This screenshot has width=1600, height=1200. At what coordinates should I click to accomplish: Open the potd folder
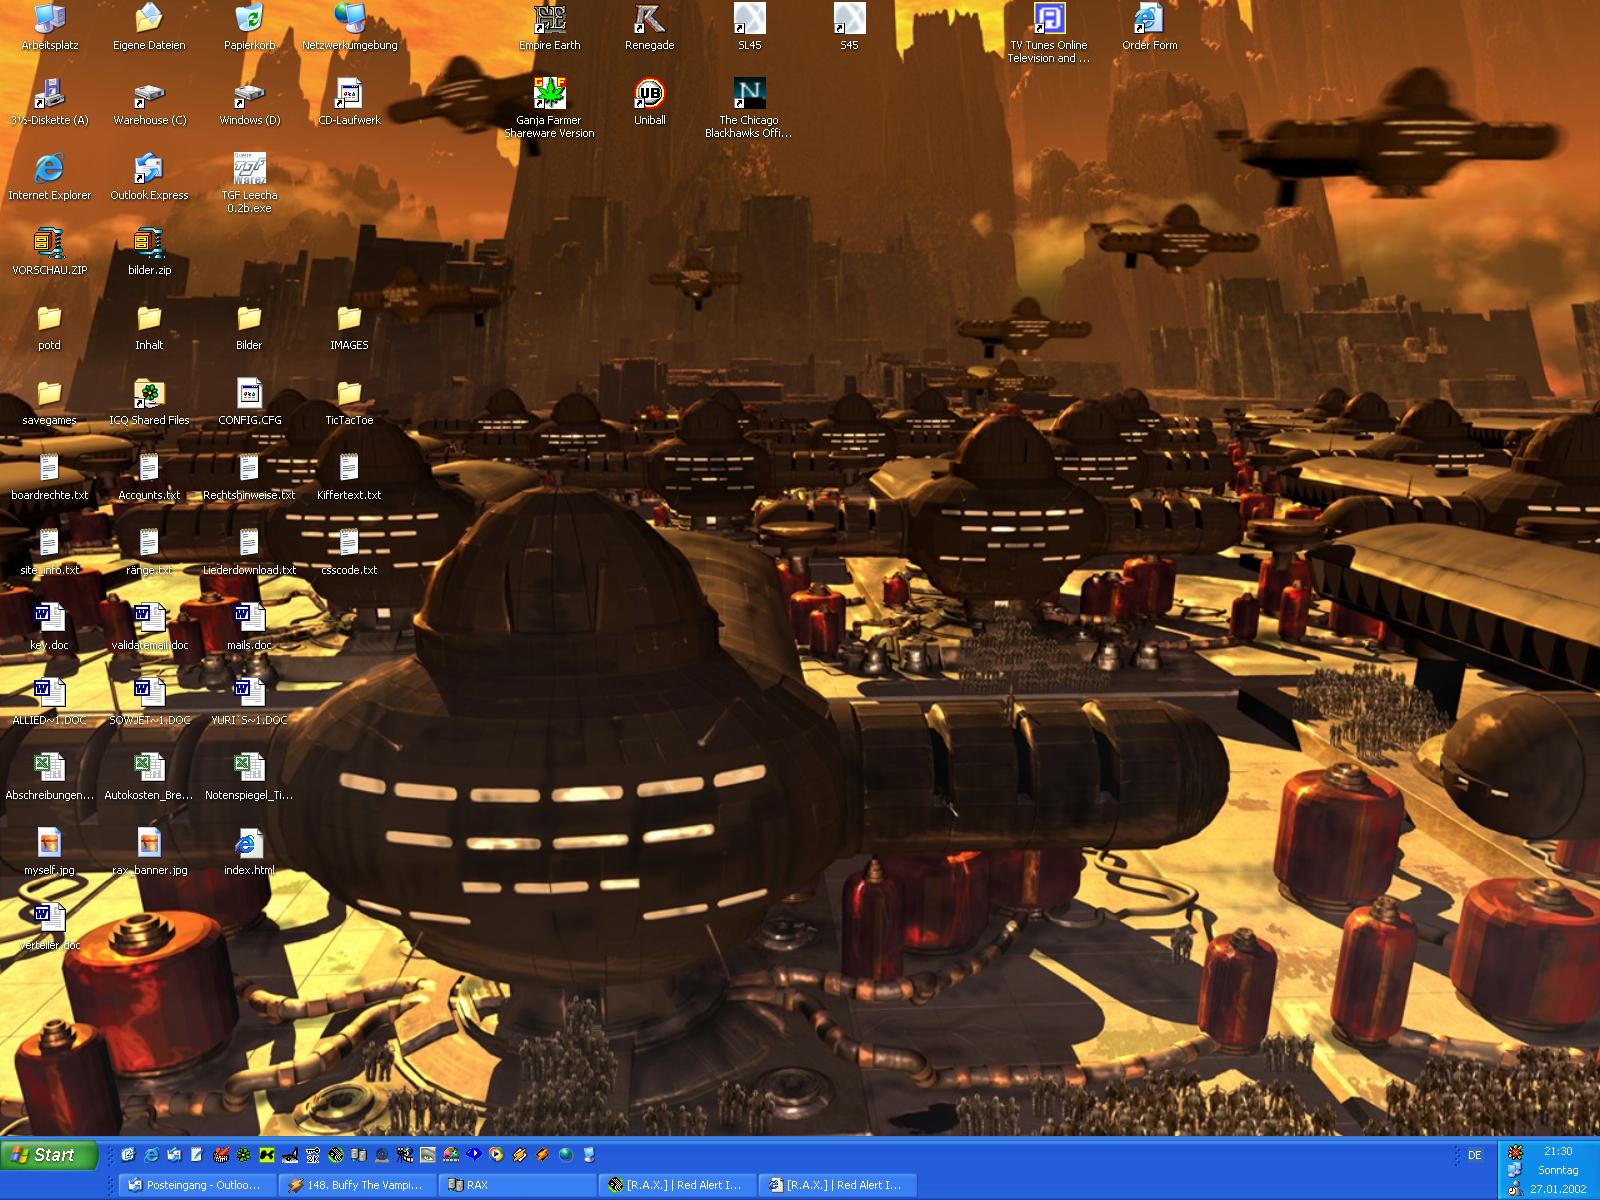tap(49, 328)
